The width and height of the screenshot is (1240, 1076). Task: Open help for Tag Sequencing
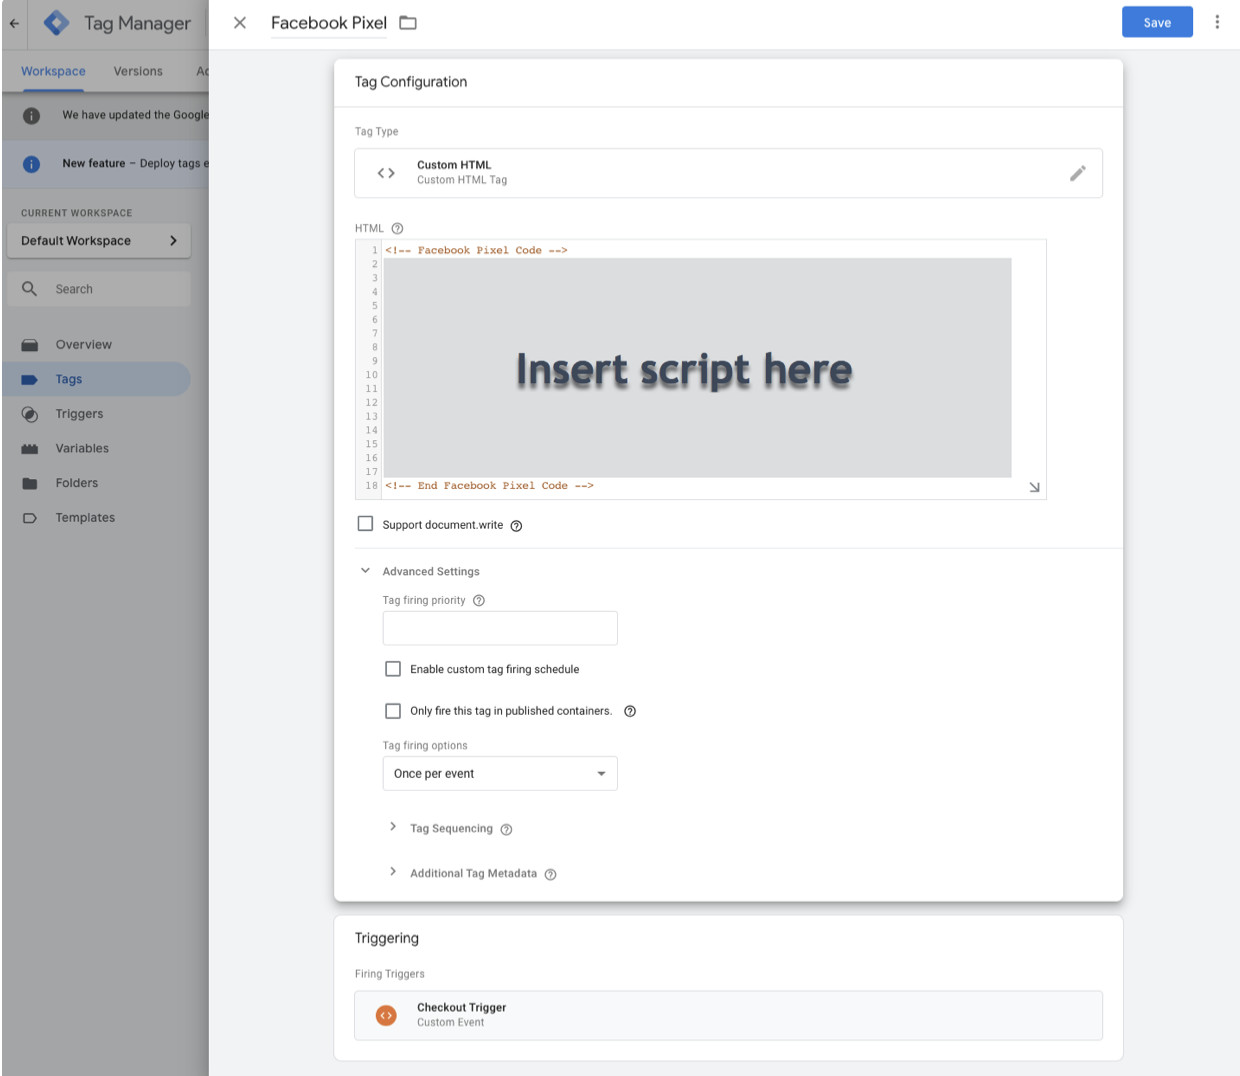[506, 830]
